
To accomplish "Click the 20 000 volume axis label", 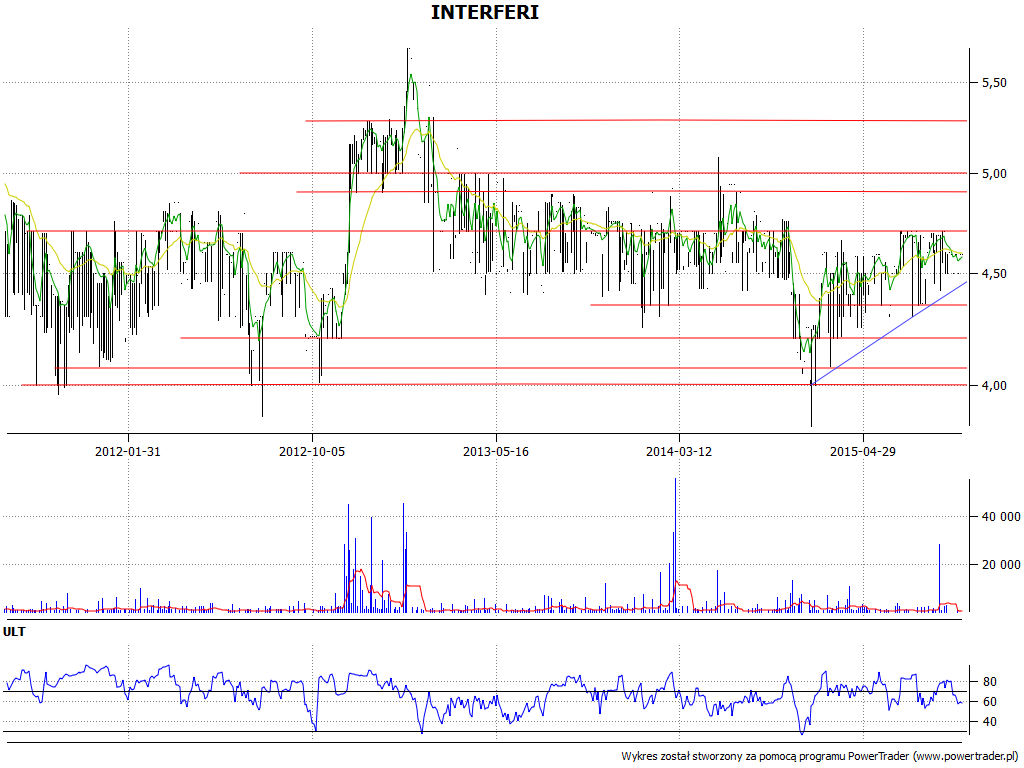I will (x=1001, y=565).
